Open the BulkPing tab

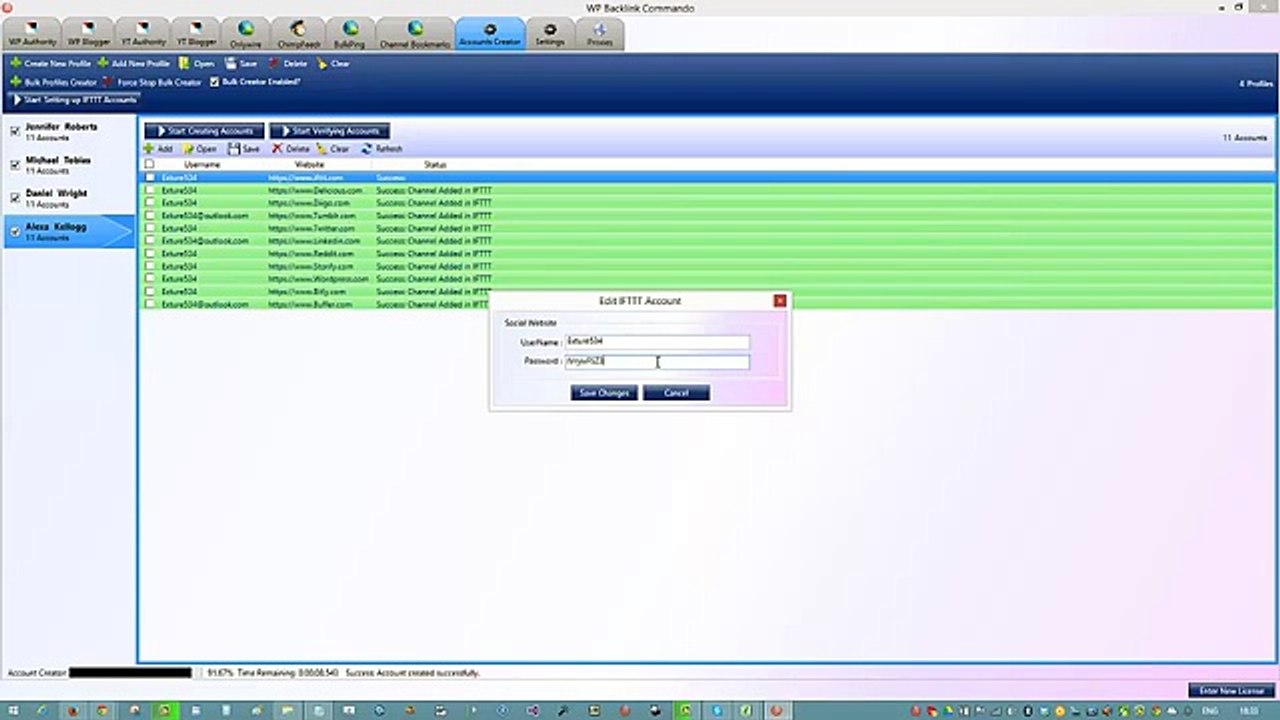[350, 33]
